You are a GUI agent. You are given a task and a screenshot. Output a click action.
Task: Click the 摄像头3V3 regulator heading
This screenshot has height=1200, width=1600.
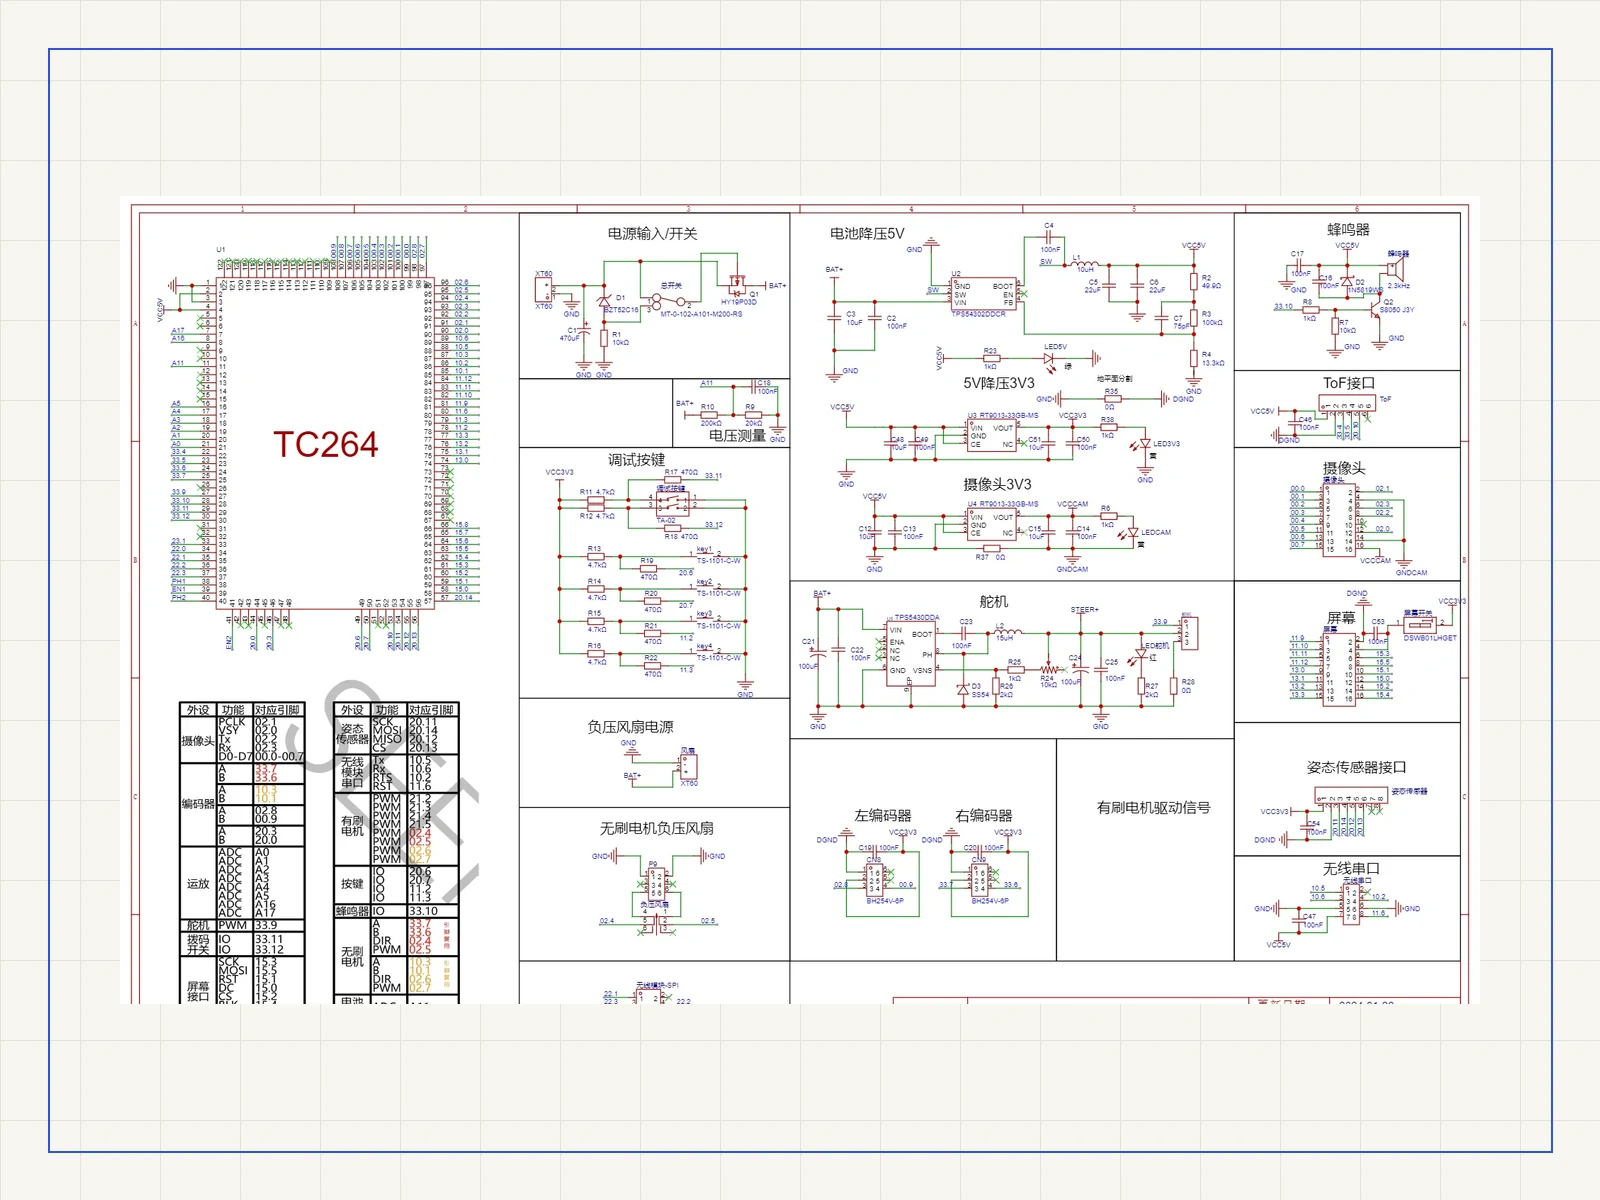point(997,484)
